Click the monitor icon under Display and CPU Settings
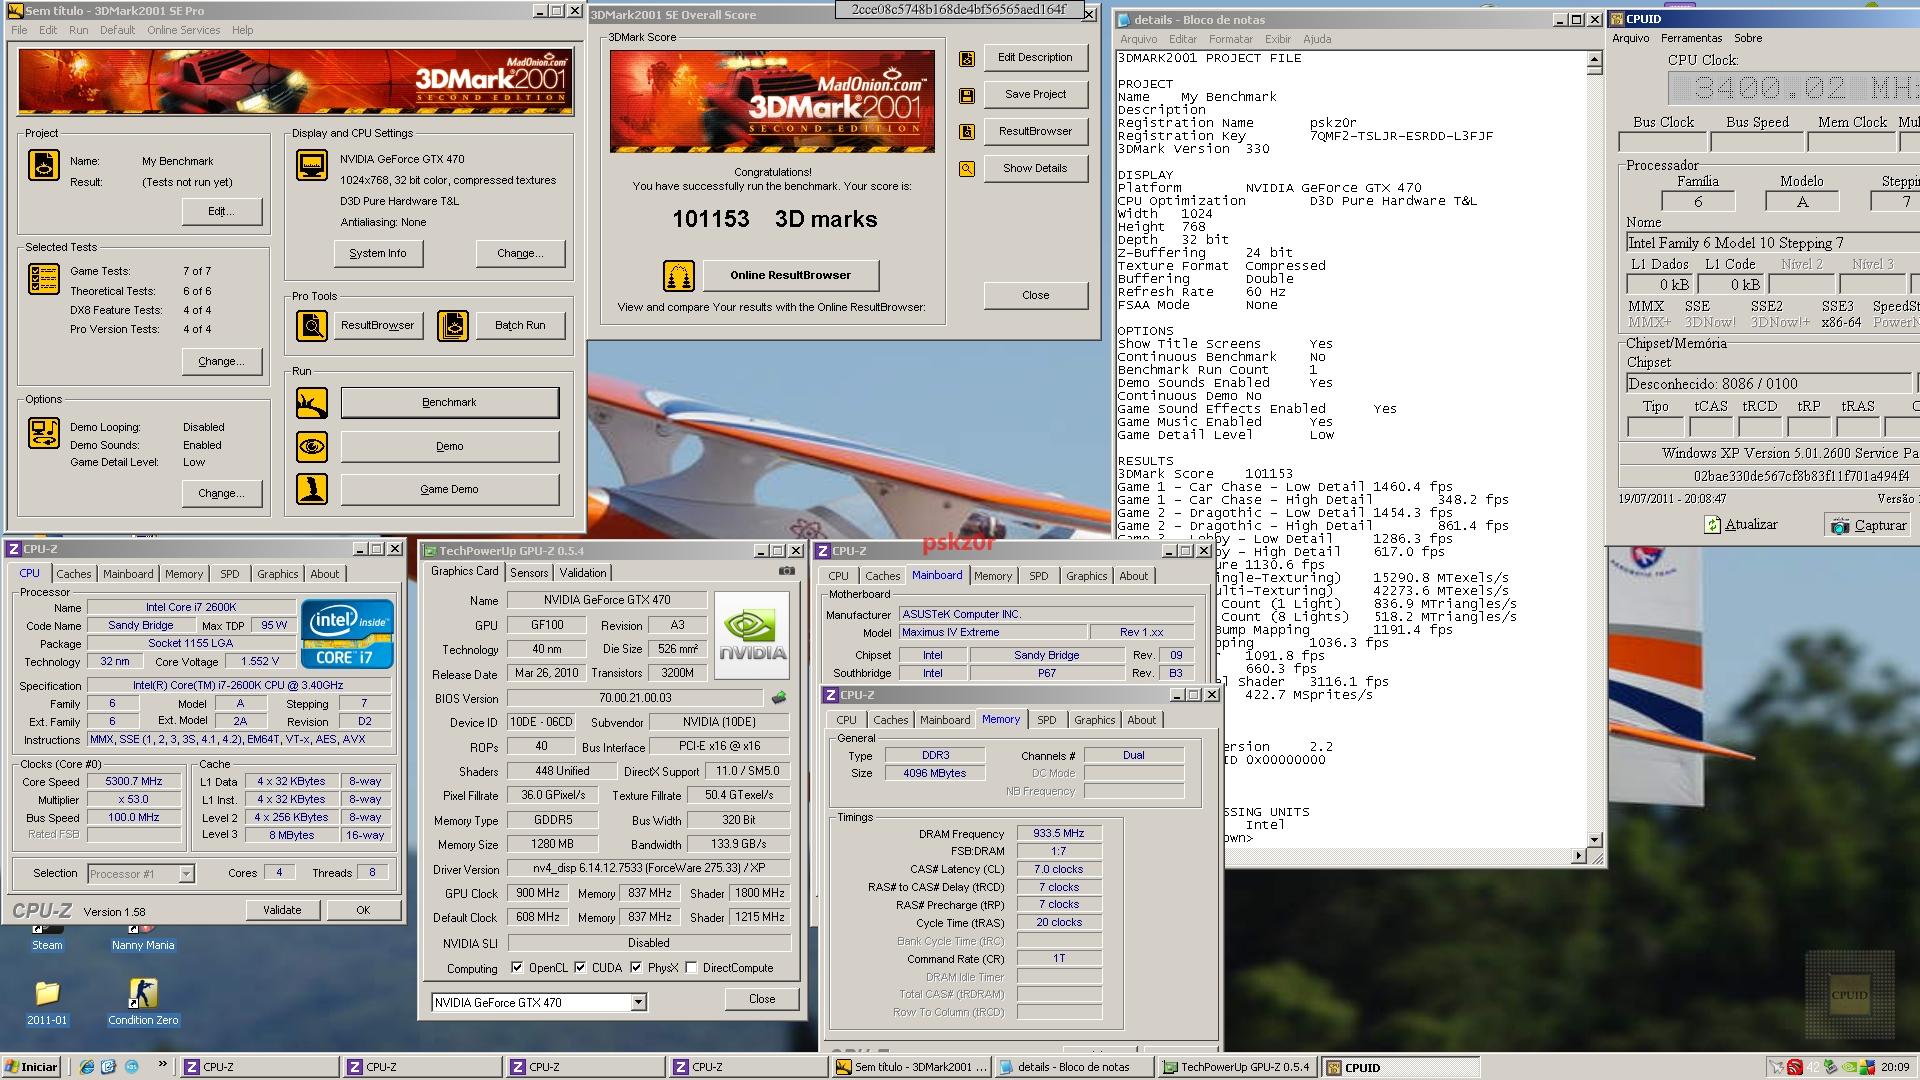The image size is (1920, 1080). pyautogui.click(x=312, y=165)
